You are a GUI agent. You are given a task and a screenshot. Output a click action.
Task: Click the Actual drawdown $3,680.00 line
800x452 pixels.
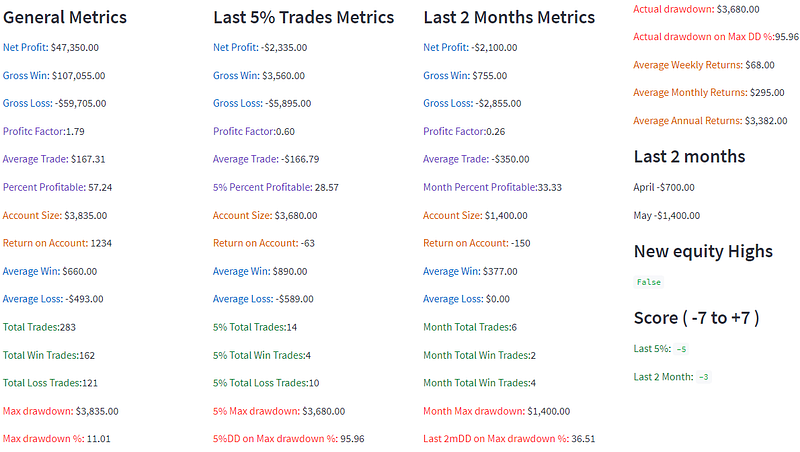point(690,8)
